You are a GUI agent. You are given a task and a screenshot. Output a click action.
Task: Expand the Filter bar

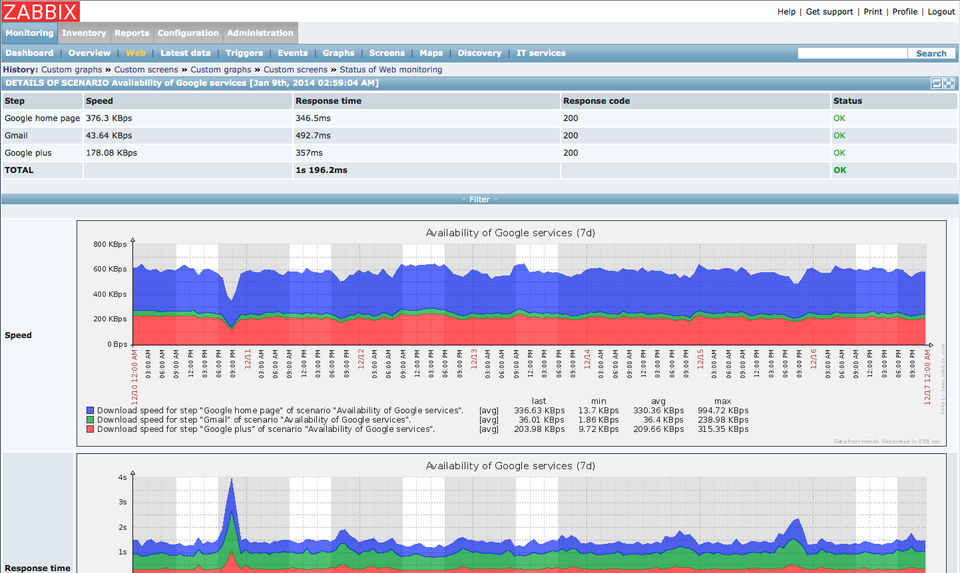(480, 199)
